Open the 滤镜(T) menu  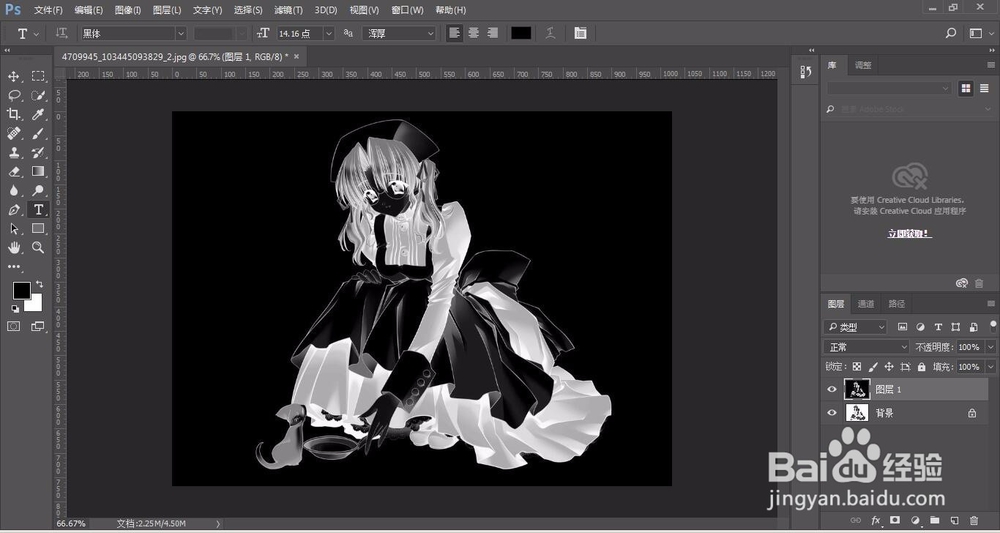(288, 10)
